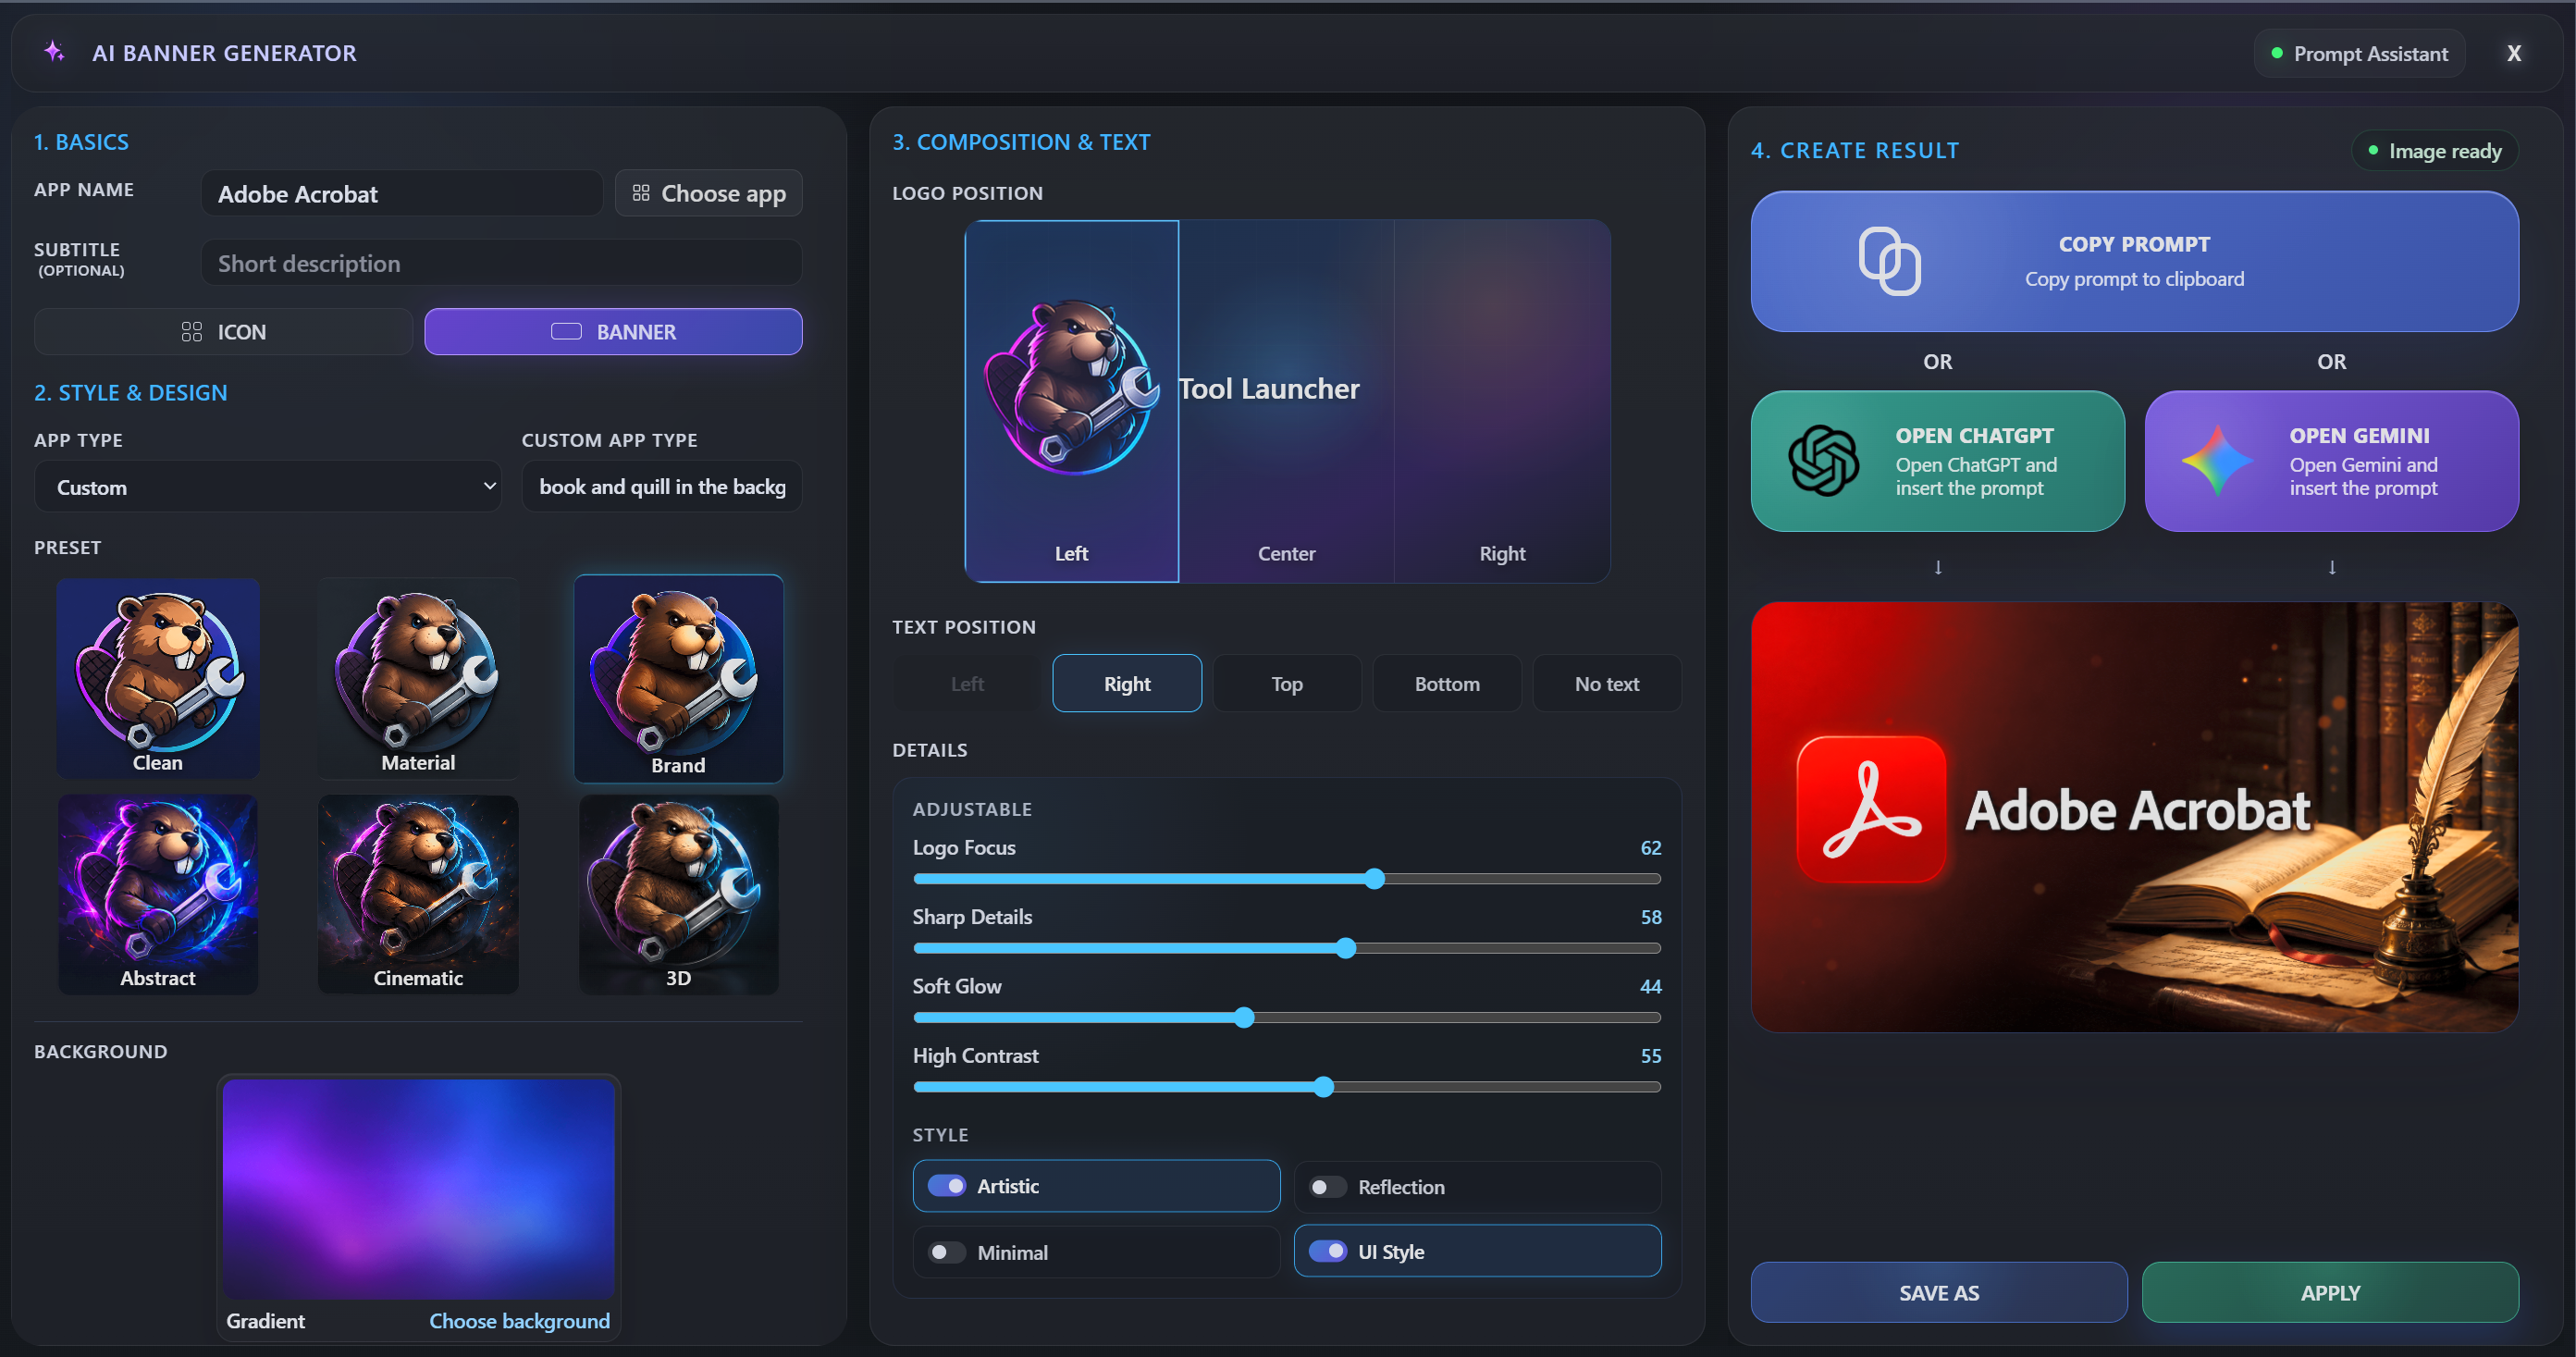Set logo position to Right

click(x=1503, y=401)
